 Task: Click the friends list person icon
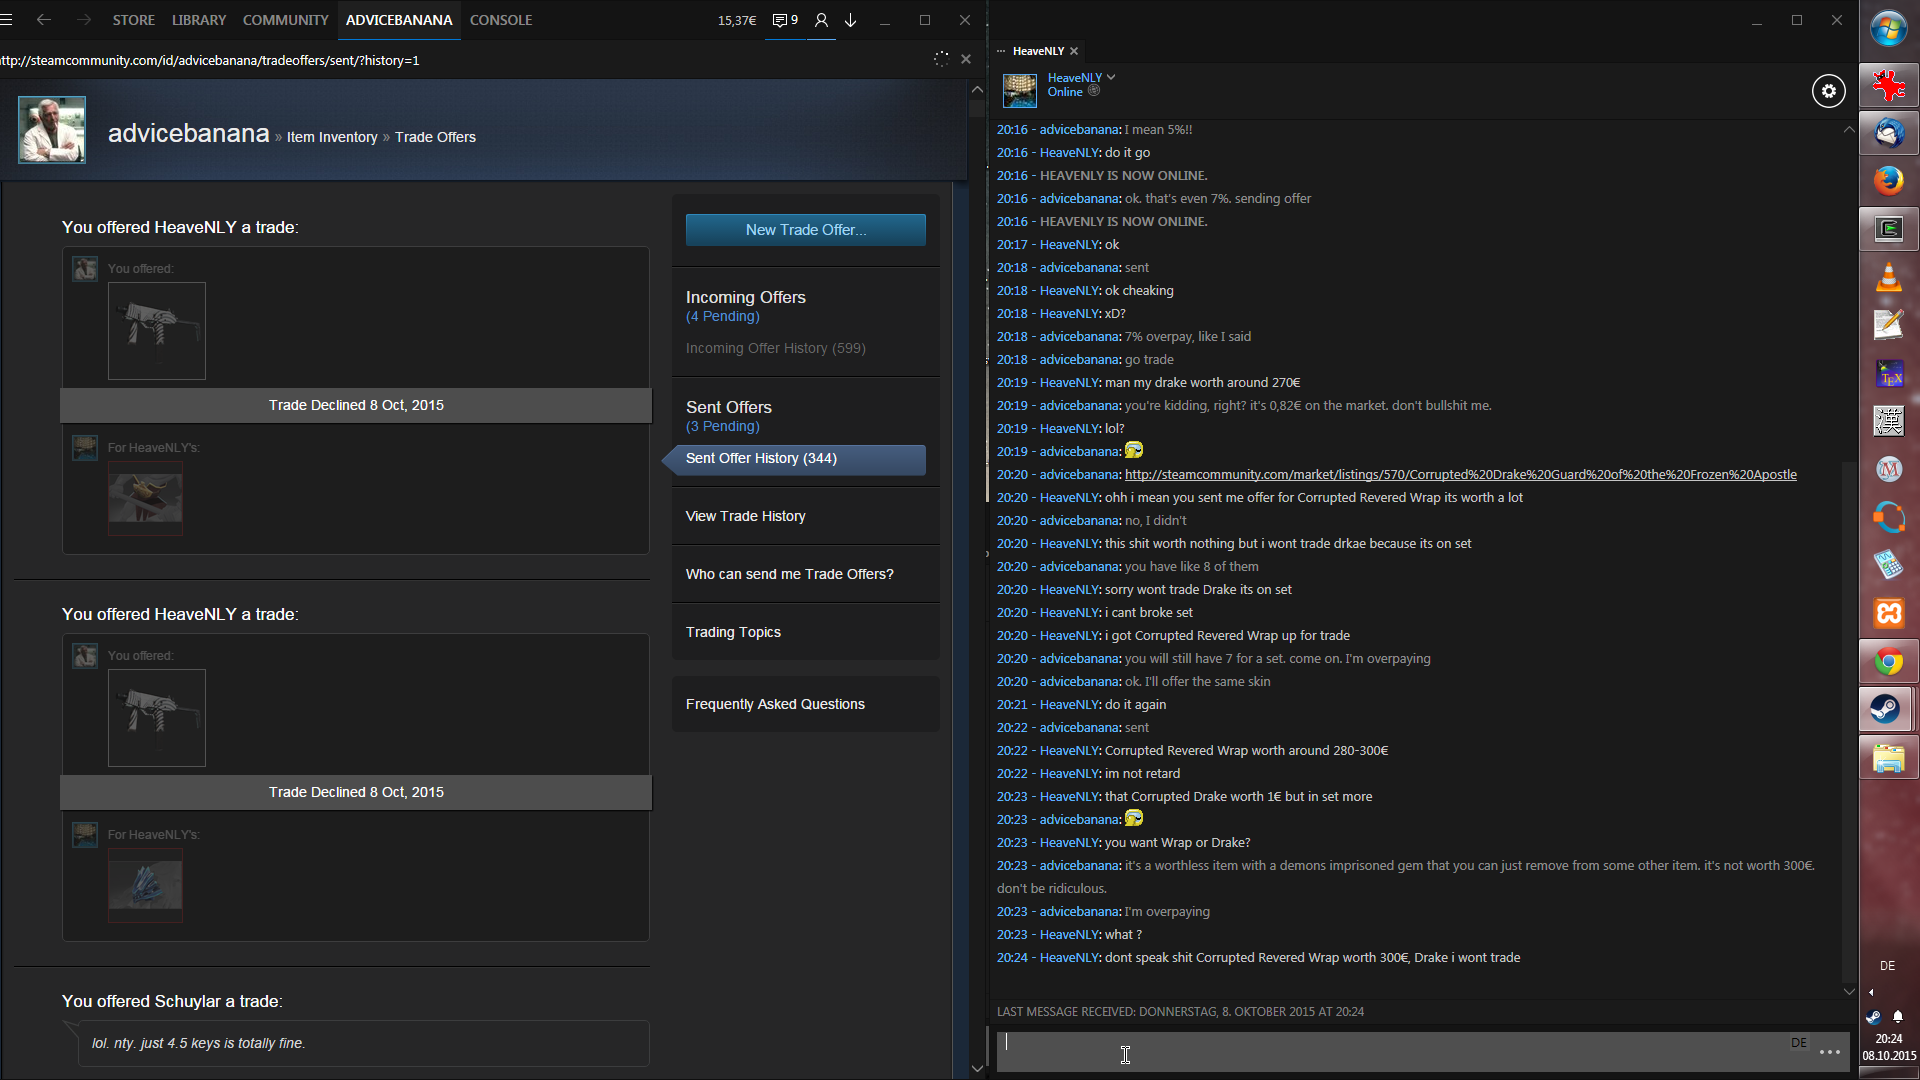point(821,20)
